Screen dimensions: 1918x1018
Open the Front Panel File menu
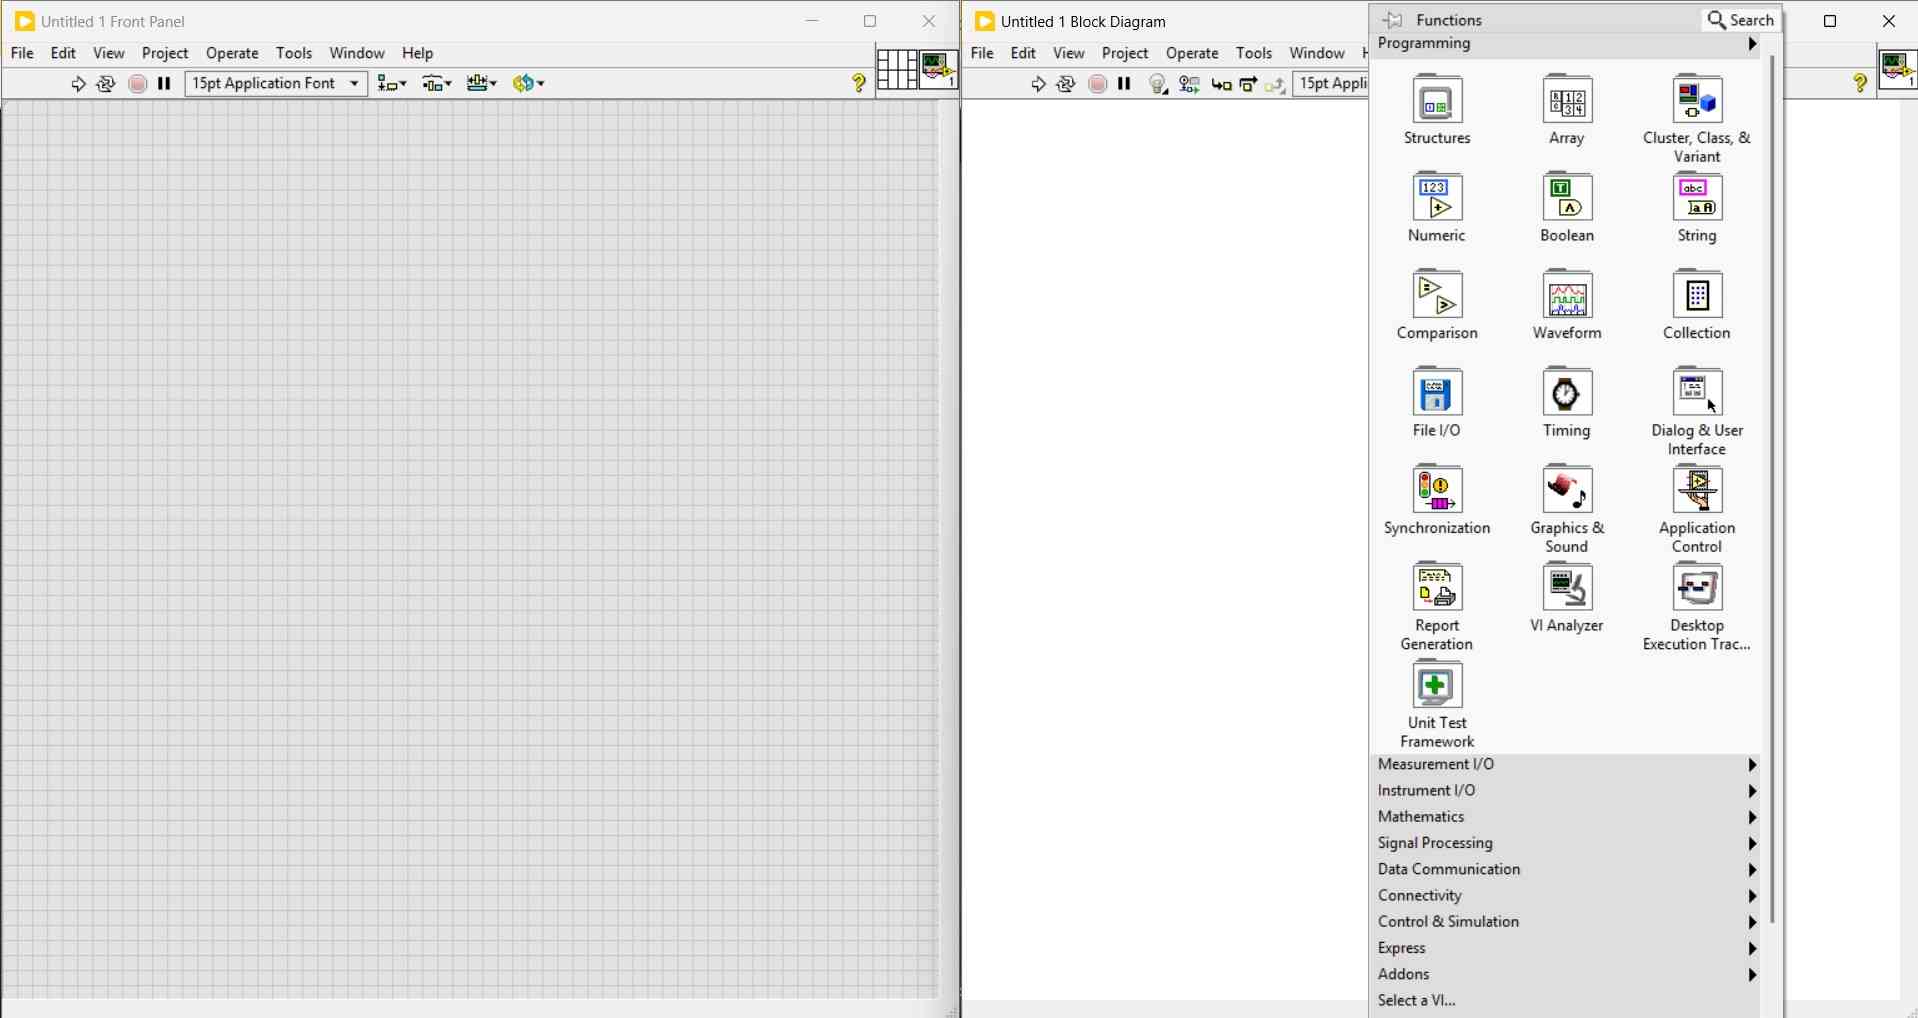pyautogui.click(x=22, y=54)
